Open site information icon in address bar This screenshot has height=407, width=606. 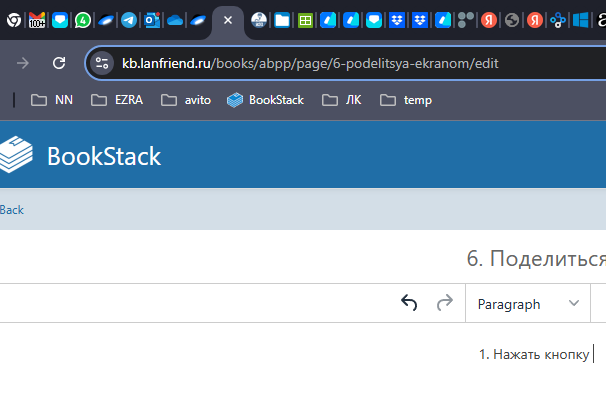tap(102, 63)
